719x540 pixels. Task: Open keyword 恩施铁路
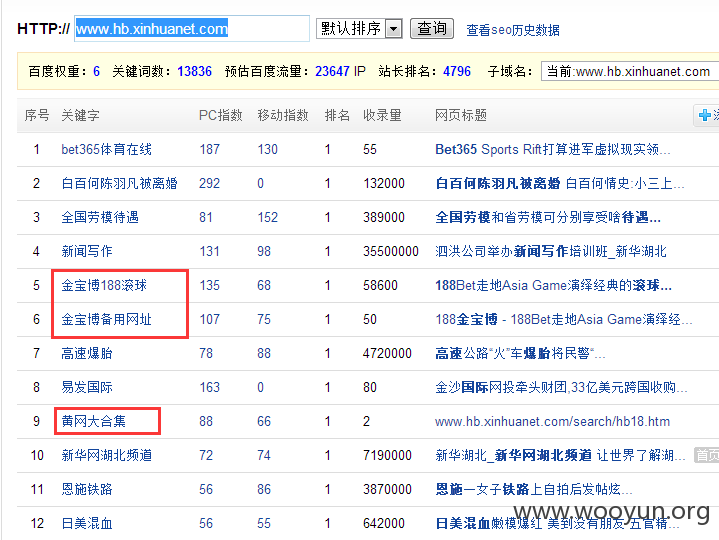click(87, 489)
